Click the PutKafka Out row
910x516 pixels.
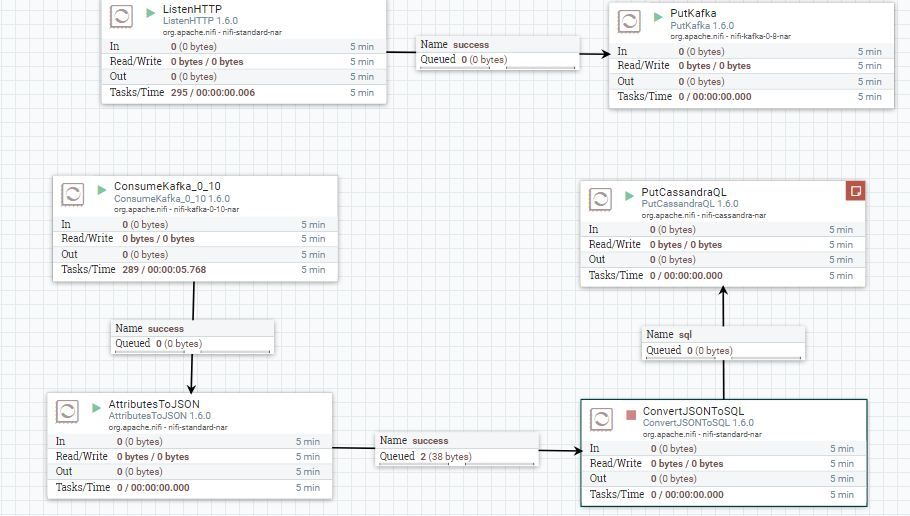pyautogui.click(x=752, y=81)
